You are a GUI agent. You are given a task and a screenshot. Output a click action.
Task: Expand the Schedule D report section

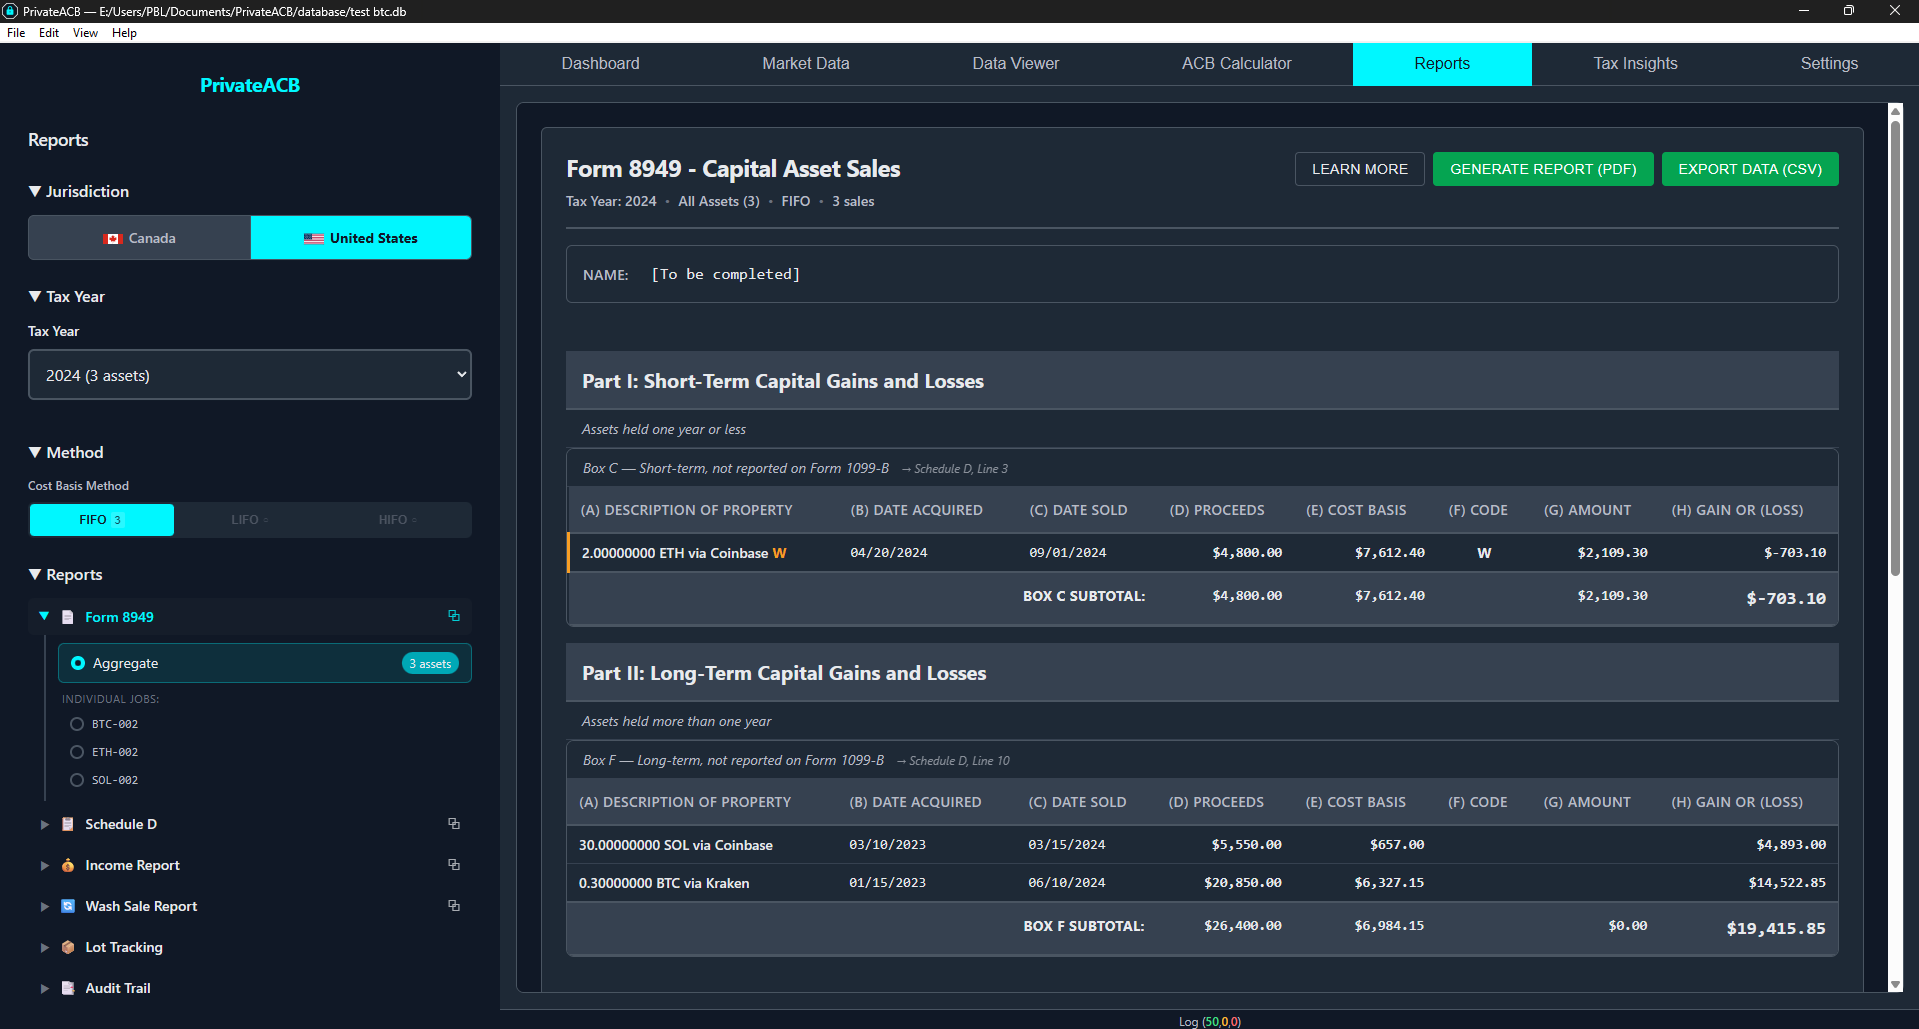pos(44,824)
